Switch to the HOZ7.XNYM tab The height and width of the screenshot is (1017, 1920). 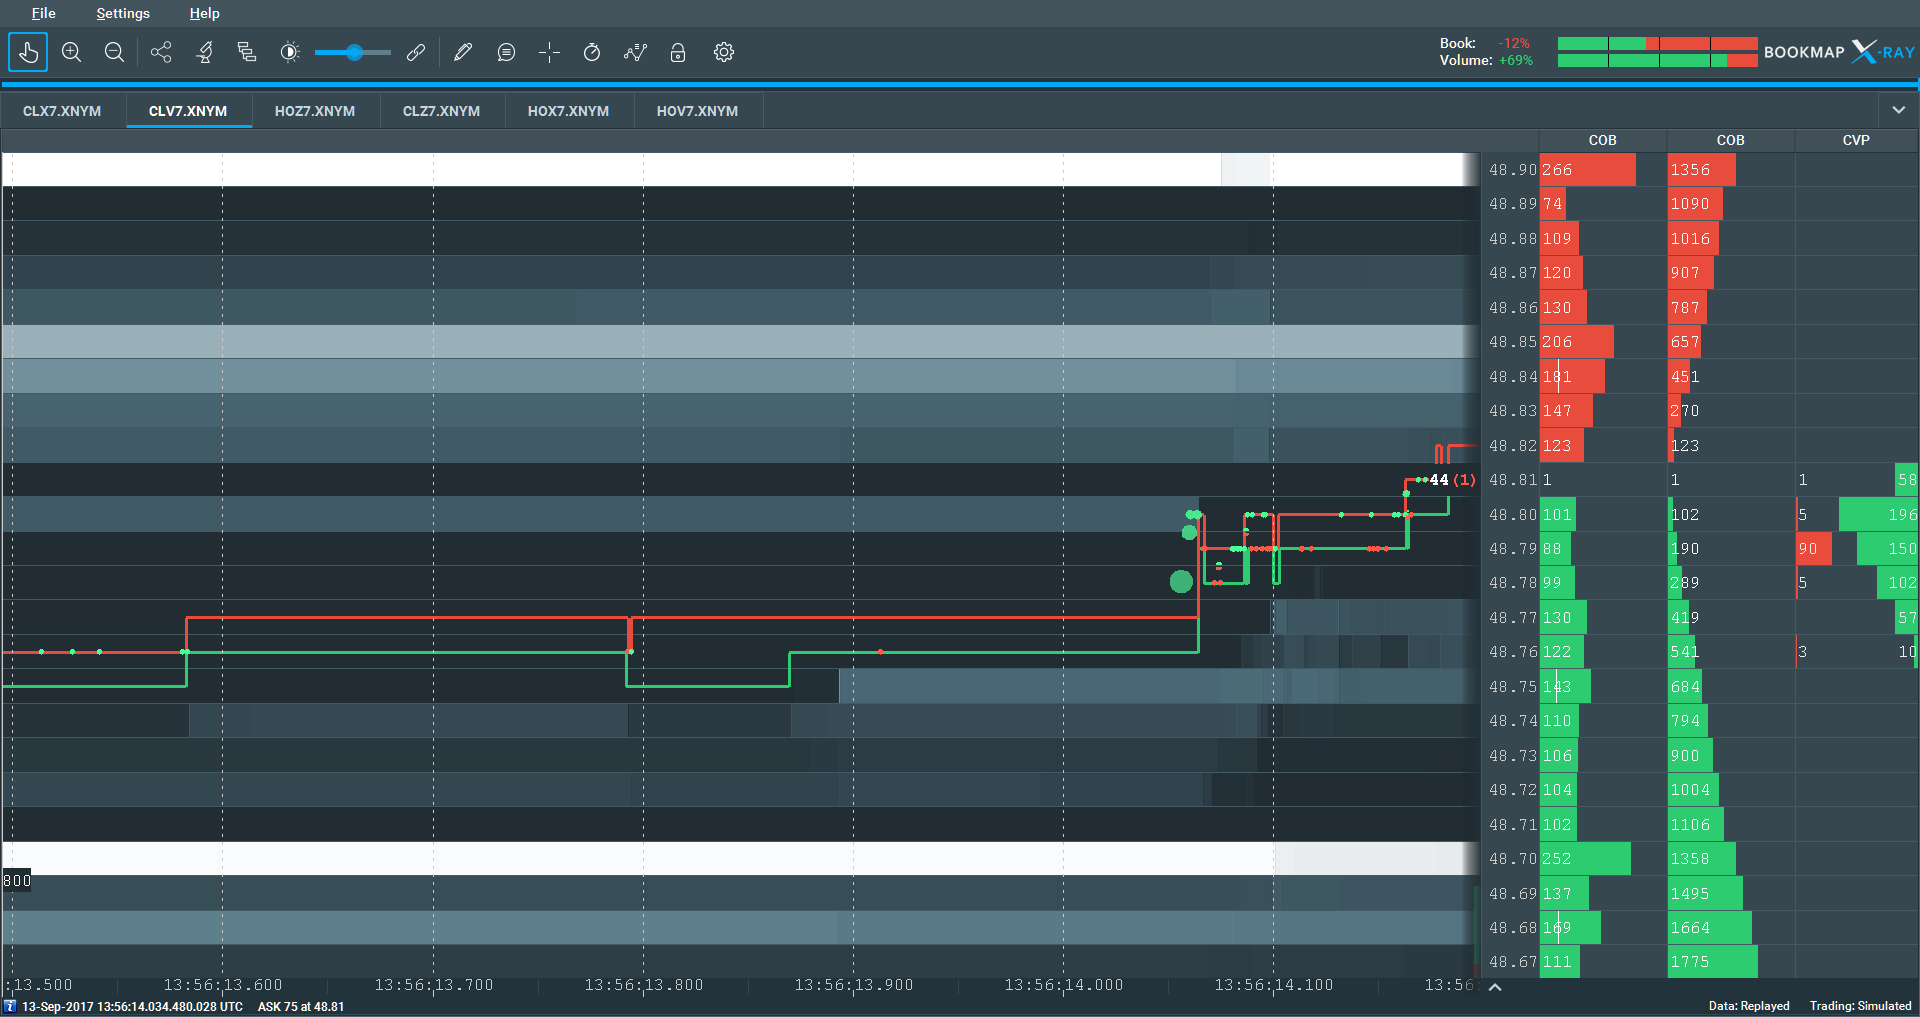click(315, 111)
